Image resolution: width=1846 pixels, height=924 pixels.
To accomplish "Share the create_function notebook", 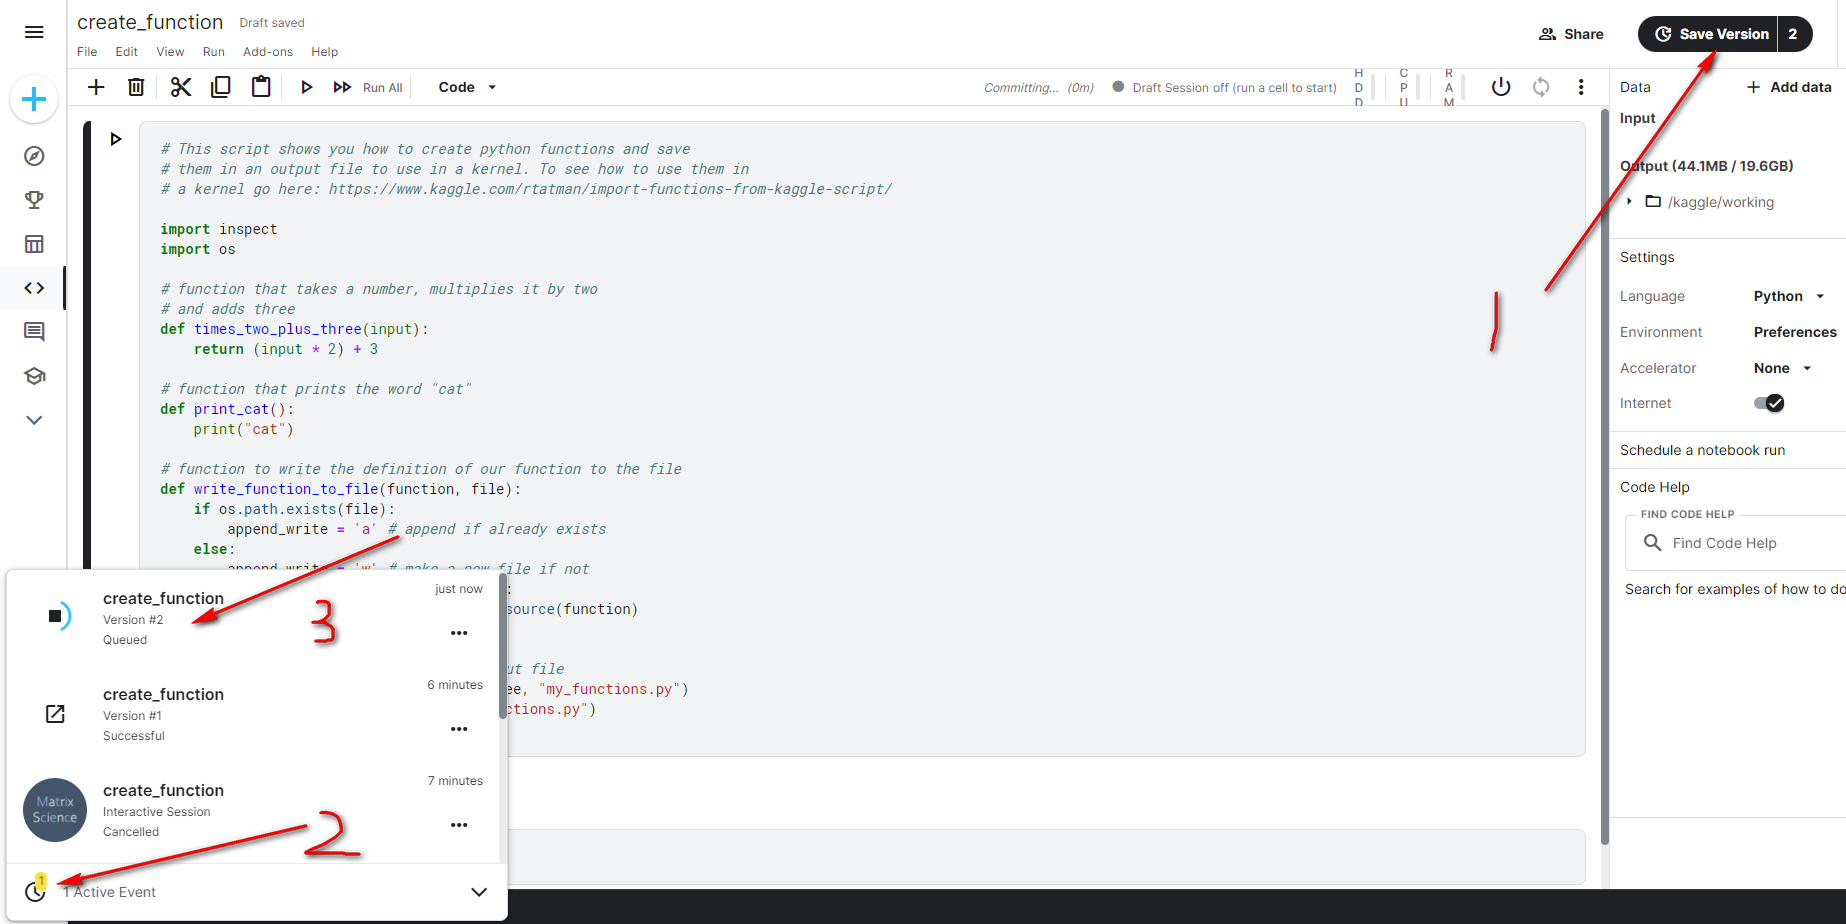I will point(1571,33).
